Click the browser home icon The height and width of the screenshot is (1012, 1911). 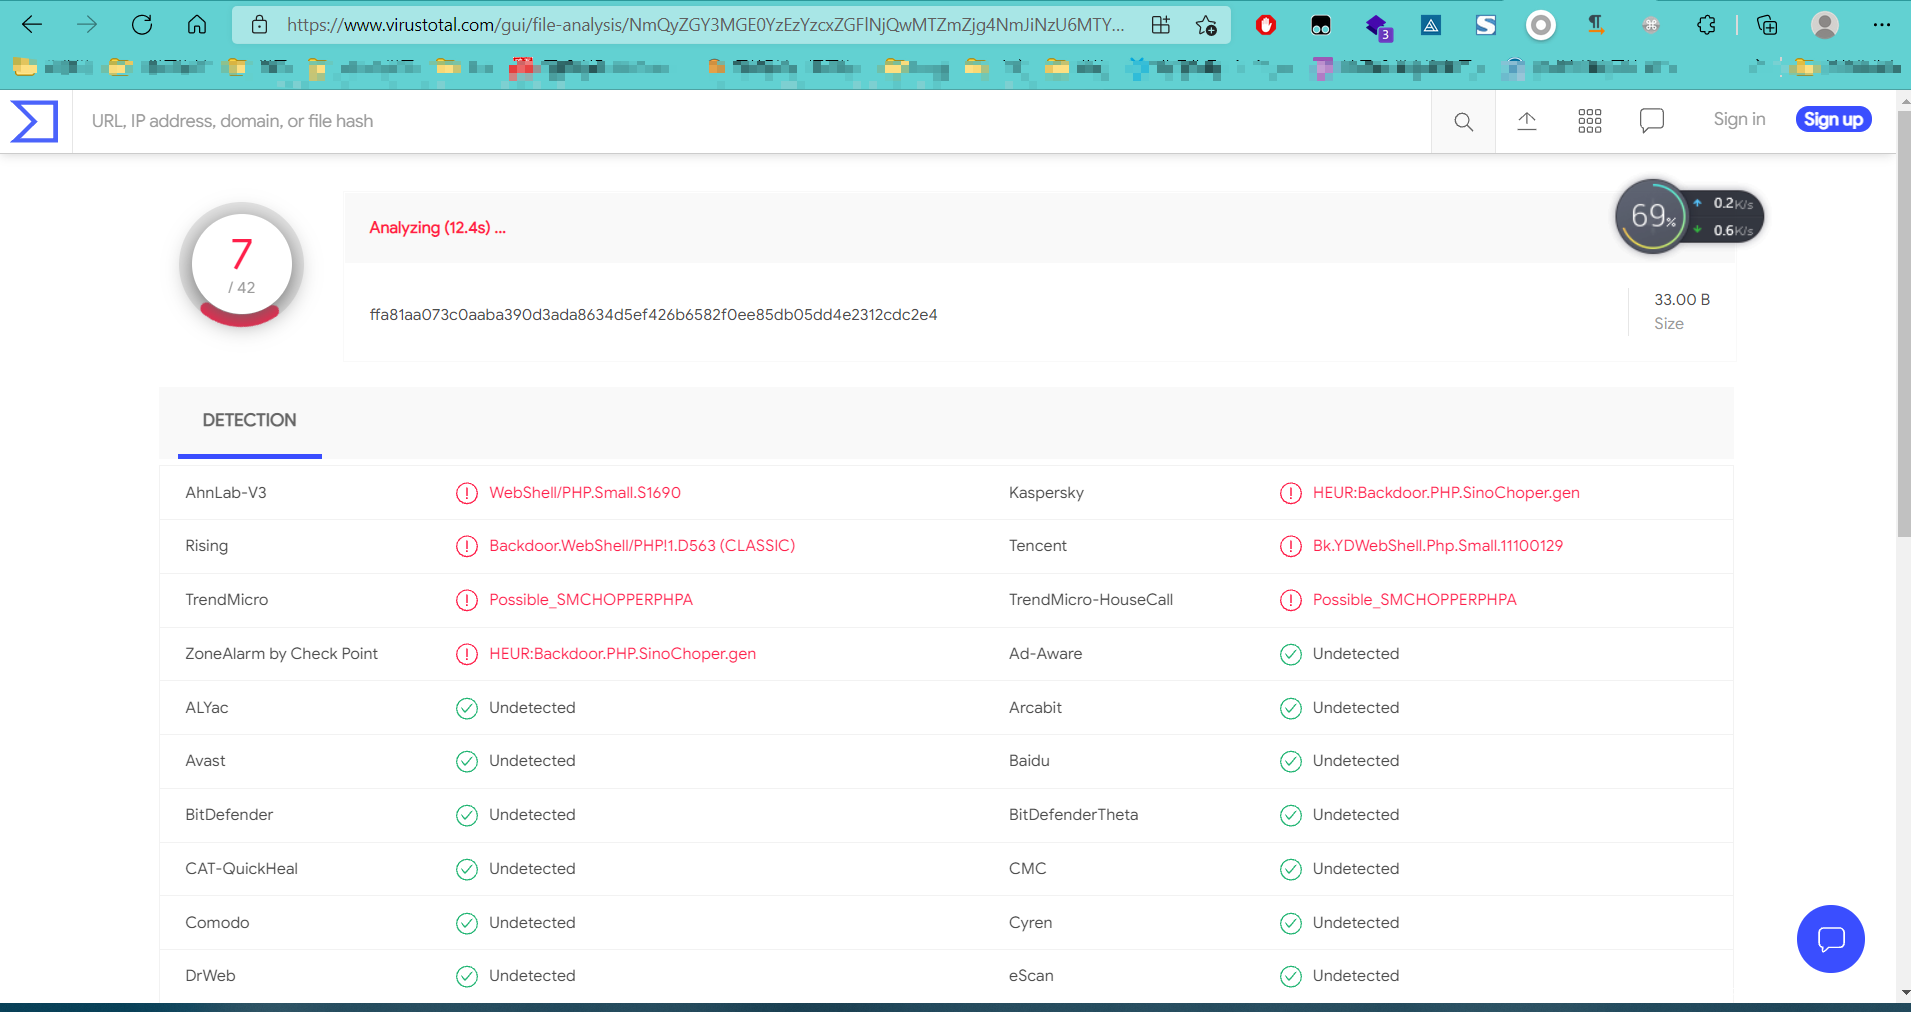coord(197,25)
